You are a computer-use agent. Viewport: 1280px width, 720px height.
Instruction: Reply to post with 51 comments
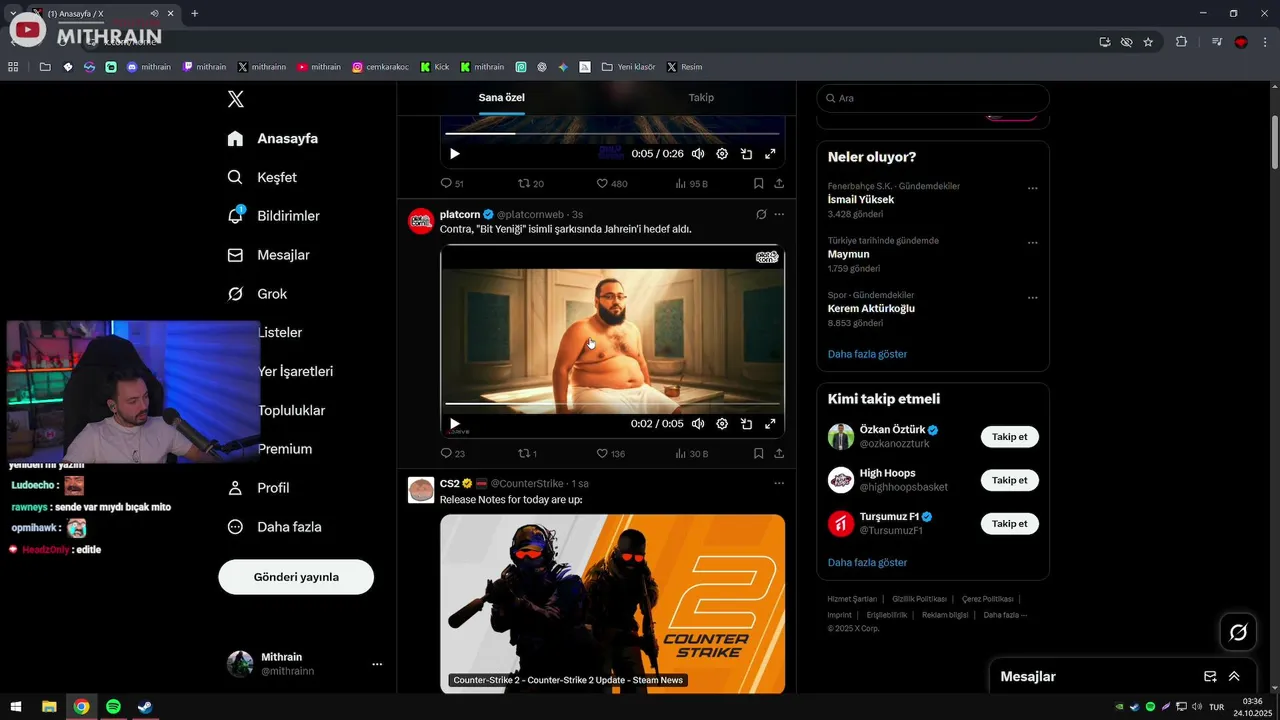click(x=452, y=184)
